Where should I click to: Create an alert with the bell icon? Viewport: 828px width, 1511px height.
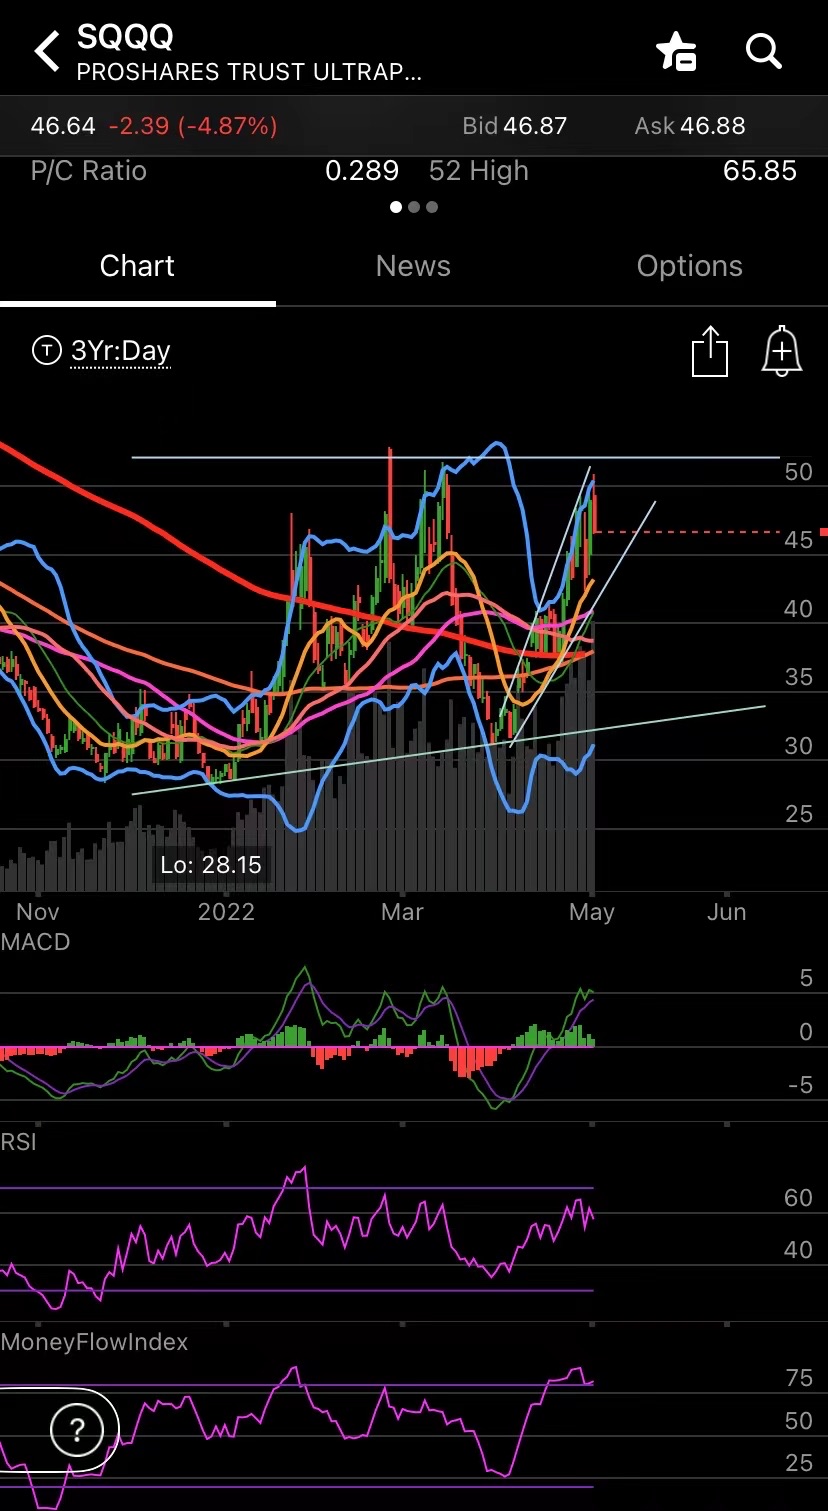tap(782, 352)
